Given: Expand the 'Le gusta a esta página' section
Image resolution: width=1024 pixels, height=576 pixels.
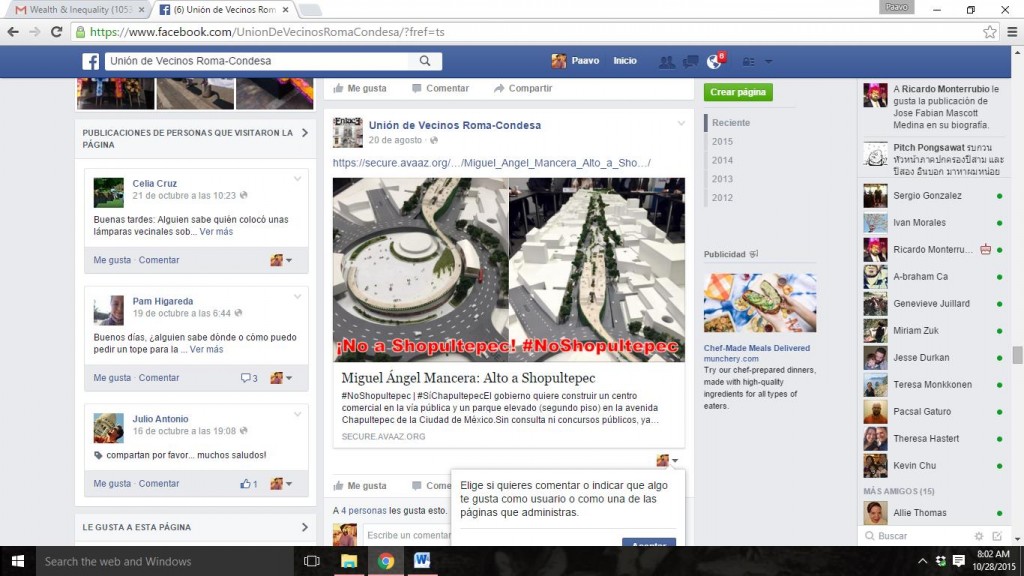Looking at the screenshot, I should coord(304,527).
